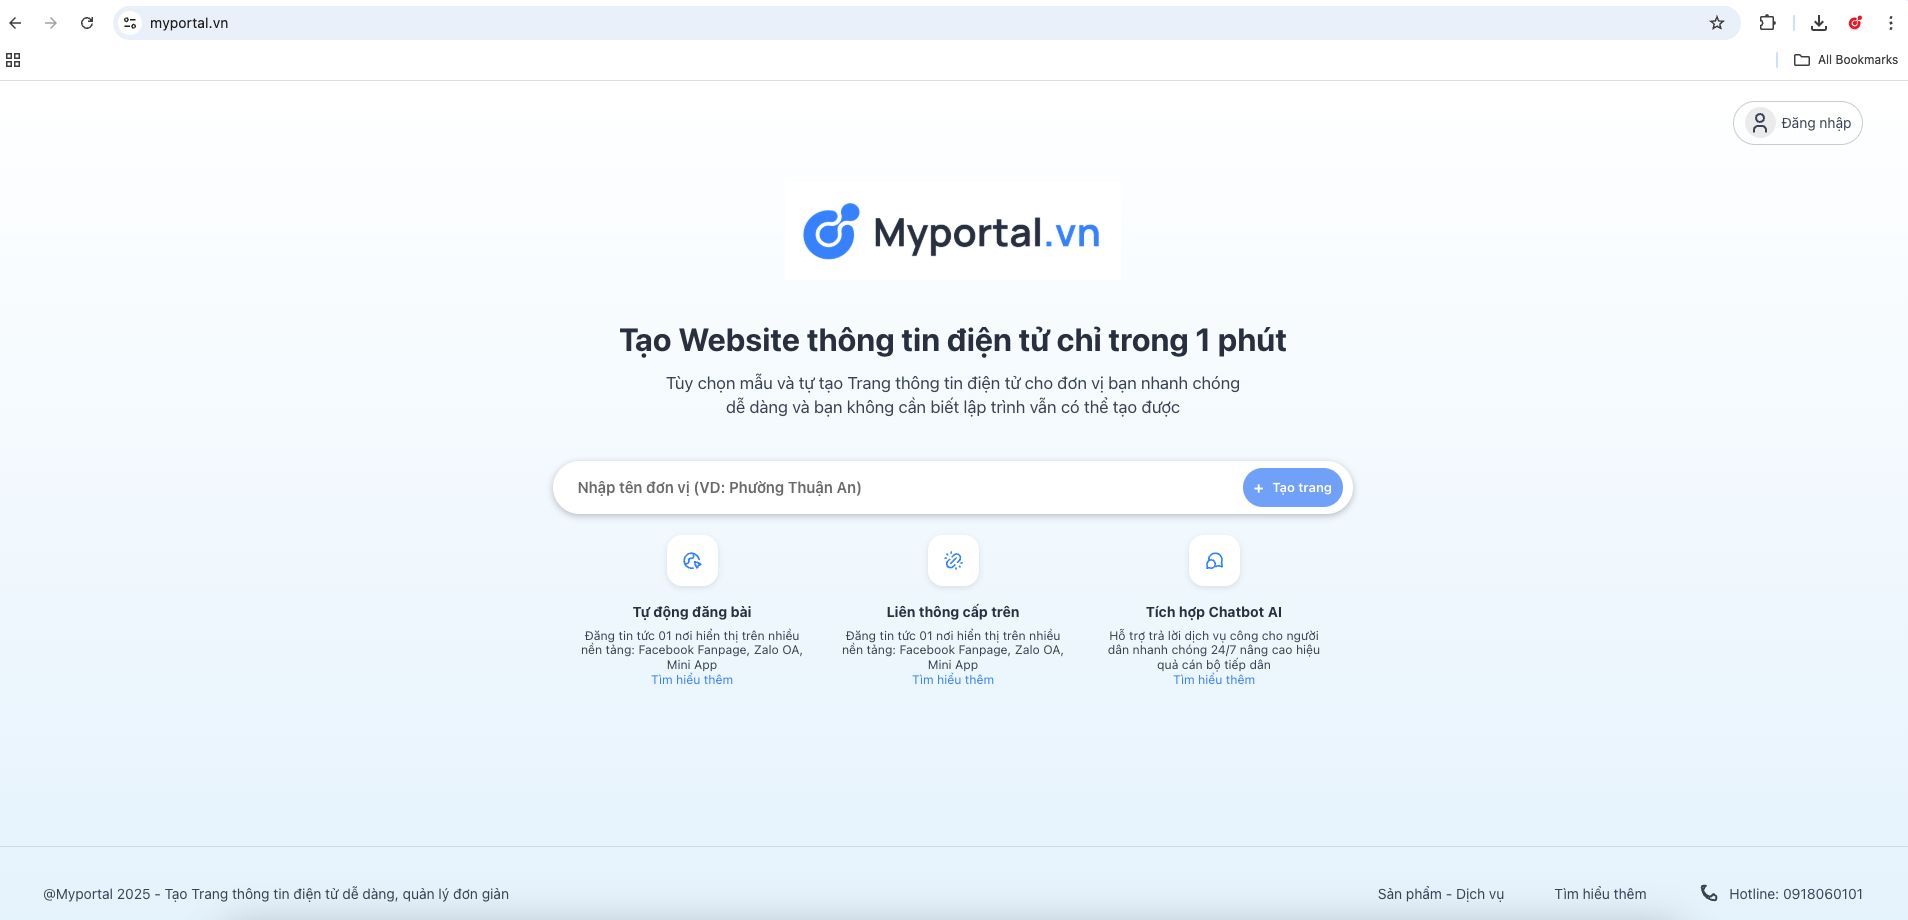Reload the page
Image resolution: width=1908 pixels, height=920 pixels.
87,23
